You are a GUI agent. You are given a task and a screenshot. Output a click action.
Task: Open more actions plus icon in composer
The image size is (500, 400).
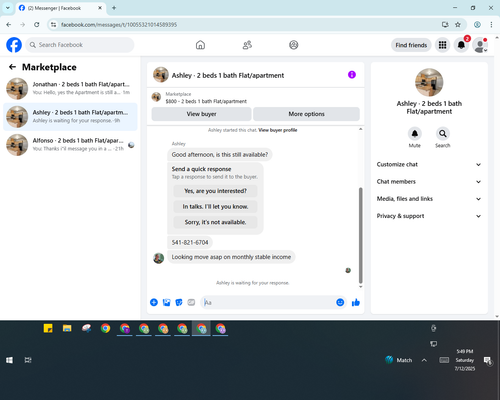(154, 302)
